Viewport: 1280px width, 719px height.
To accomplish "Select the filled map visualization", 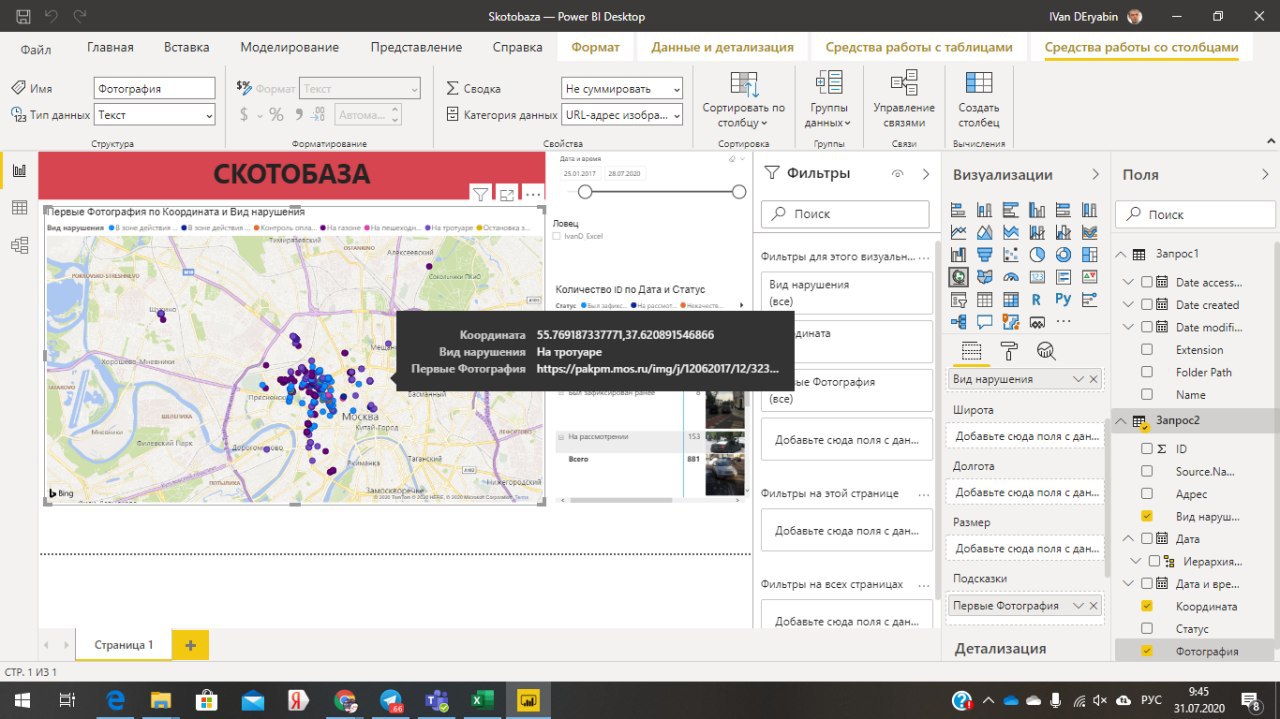I will click(x=985, y=277).
